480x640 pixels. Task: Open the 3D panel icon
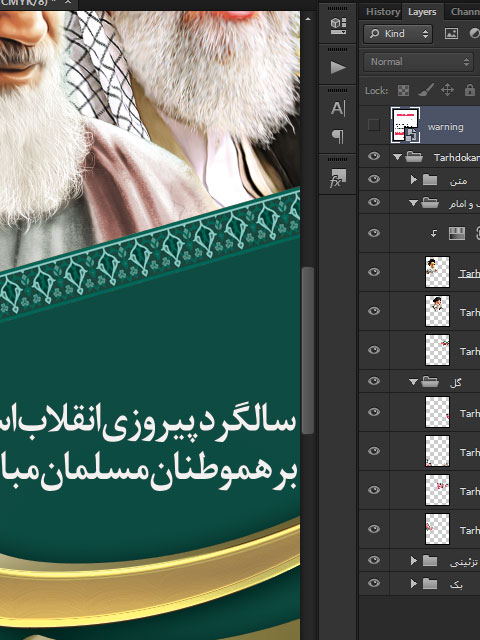point(338,26)
